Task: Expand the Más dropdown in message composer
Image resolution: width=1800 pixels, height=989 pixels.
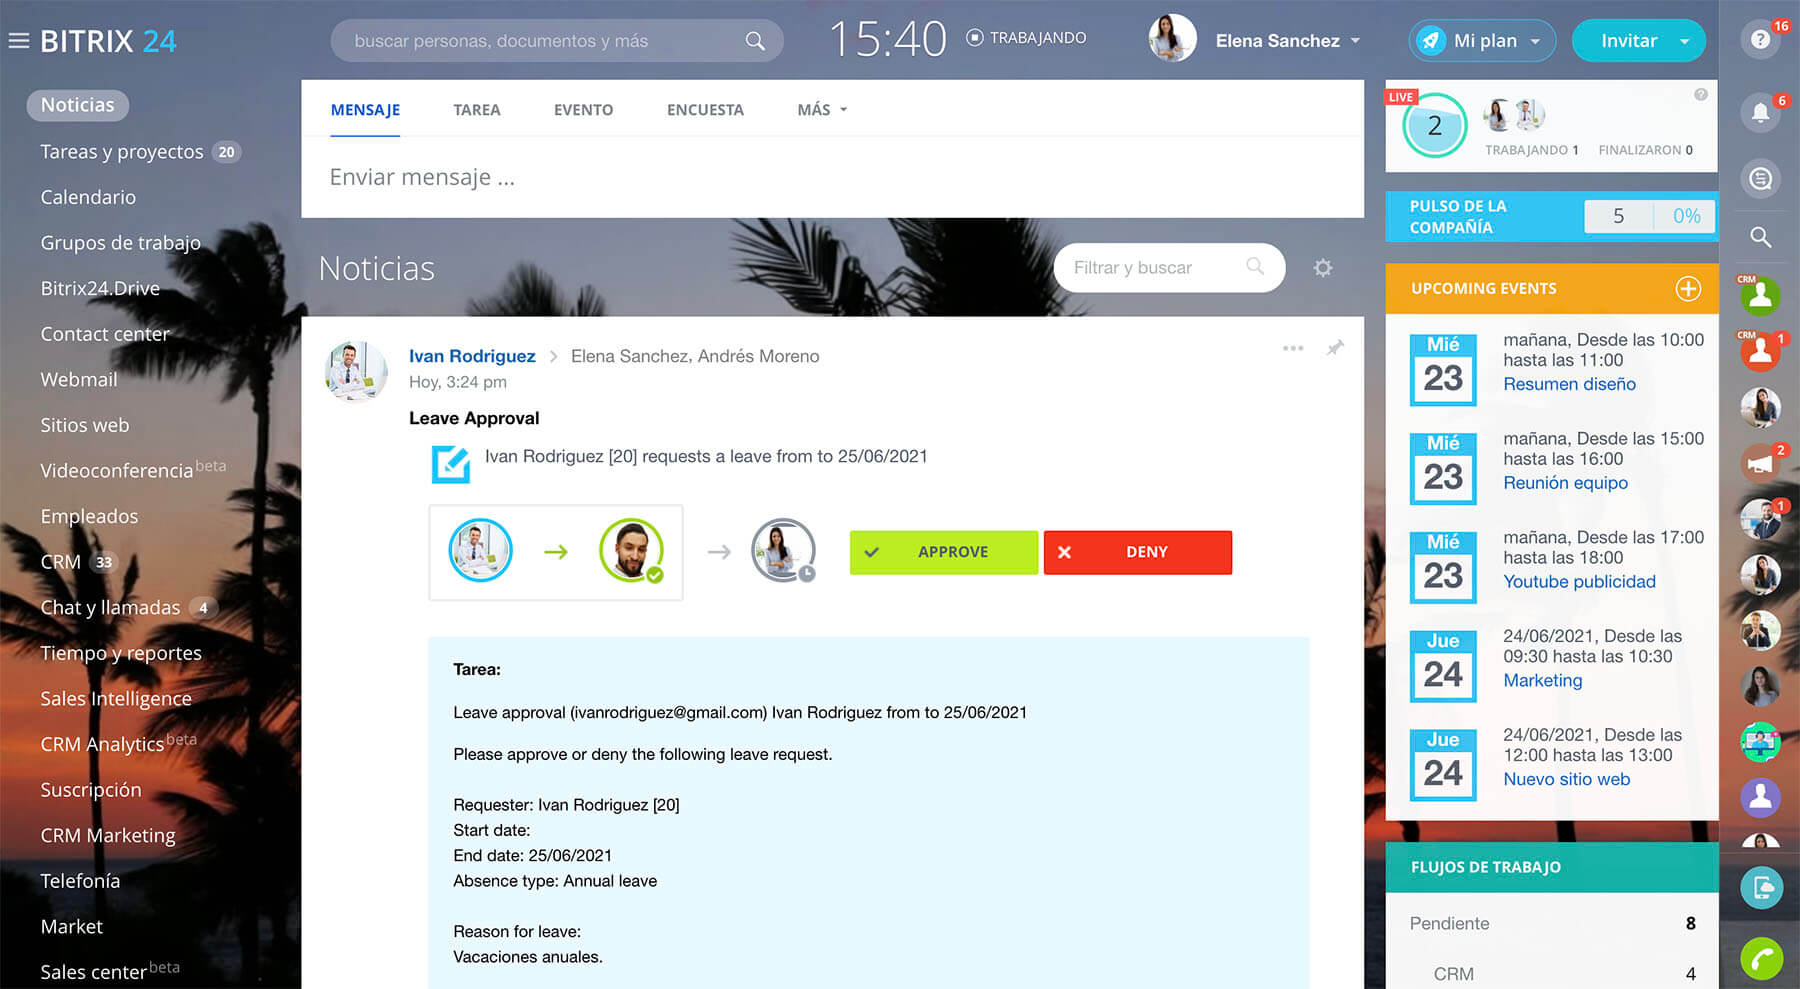Action: [822, 110]
